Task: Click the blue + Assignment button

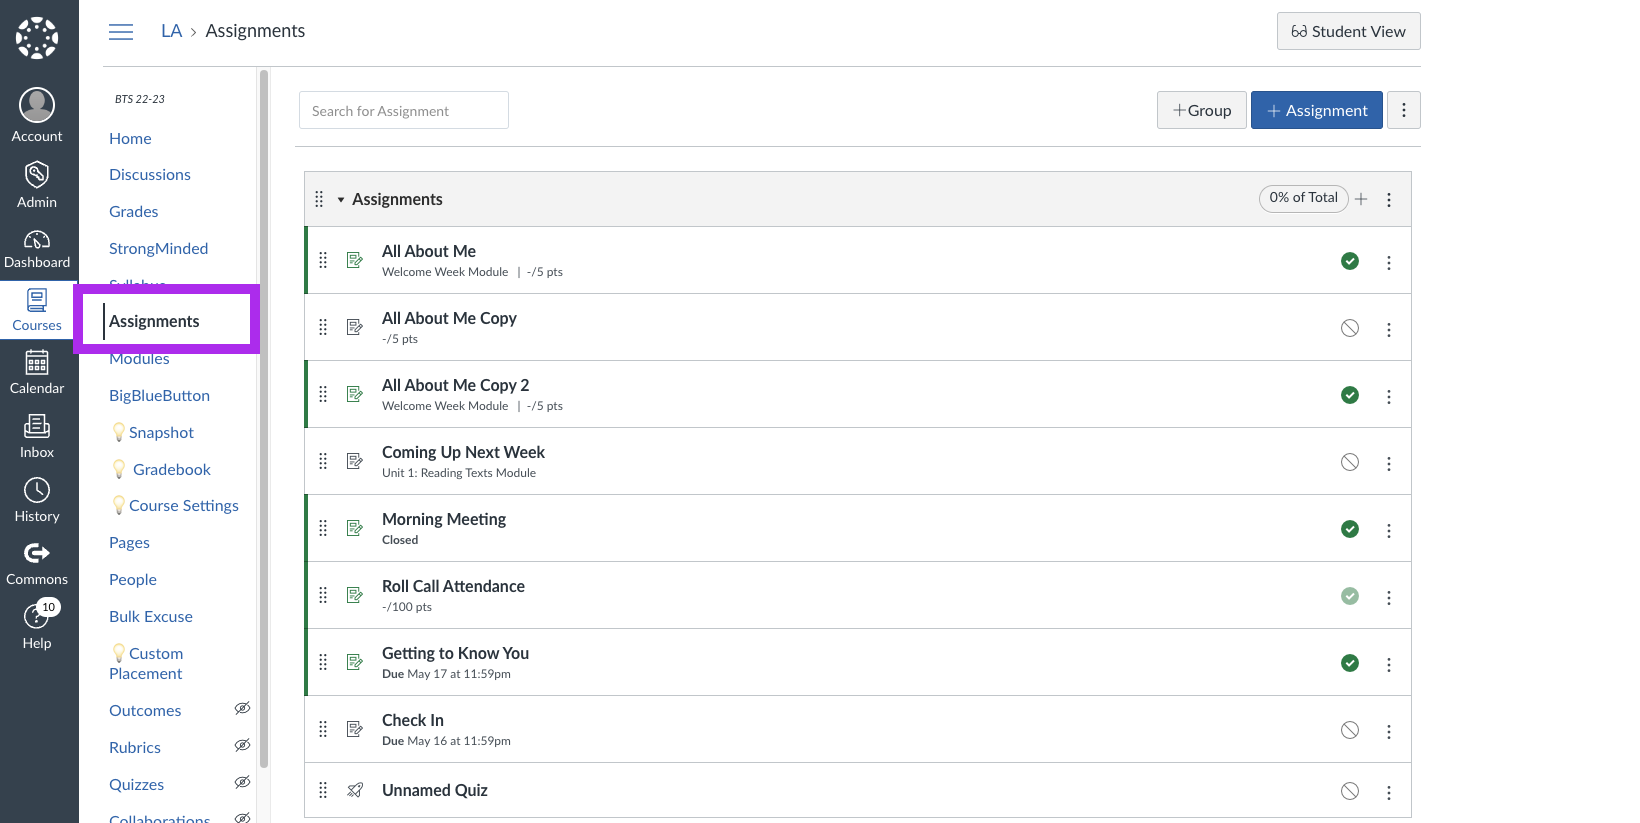Action: pyautogui.click(x=1317, y=110)
